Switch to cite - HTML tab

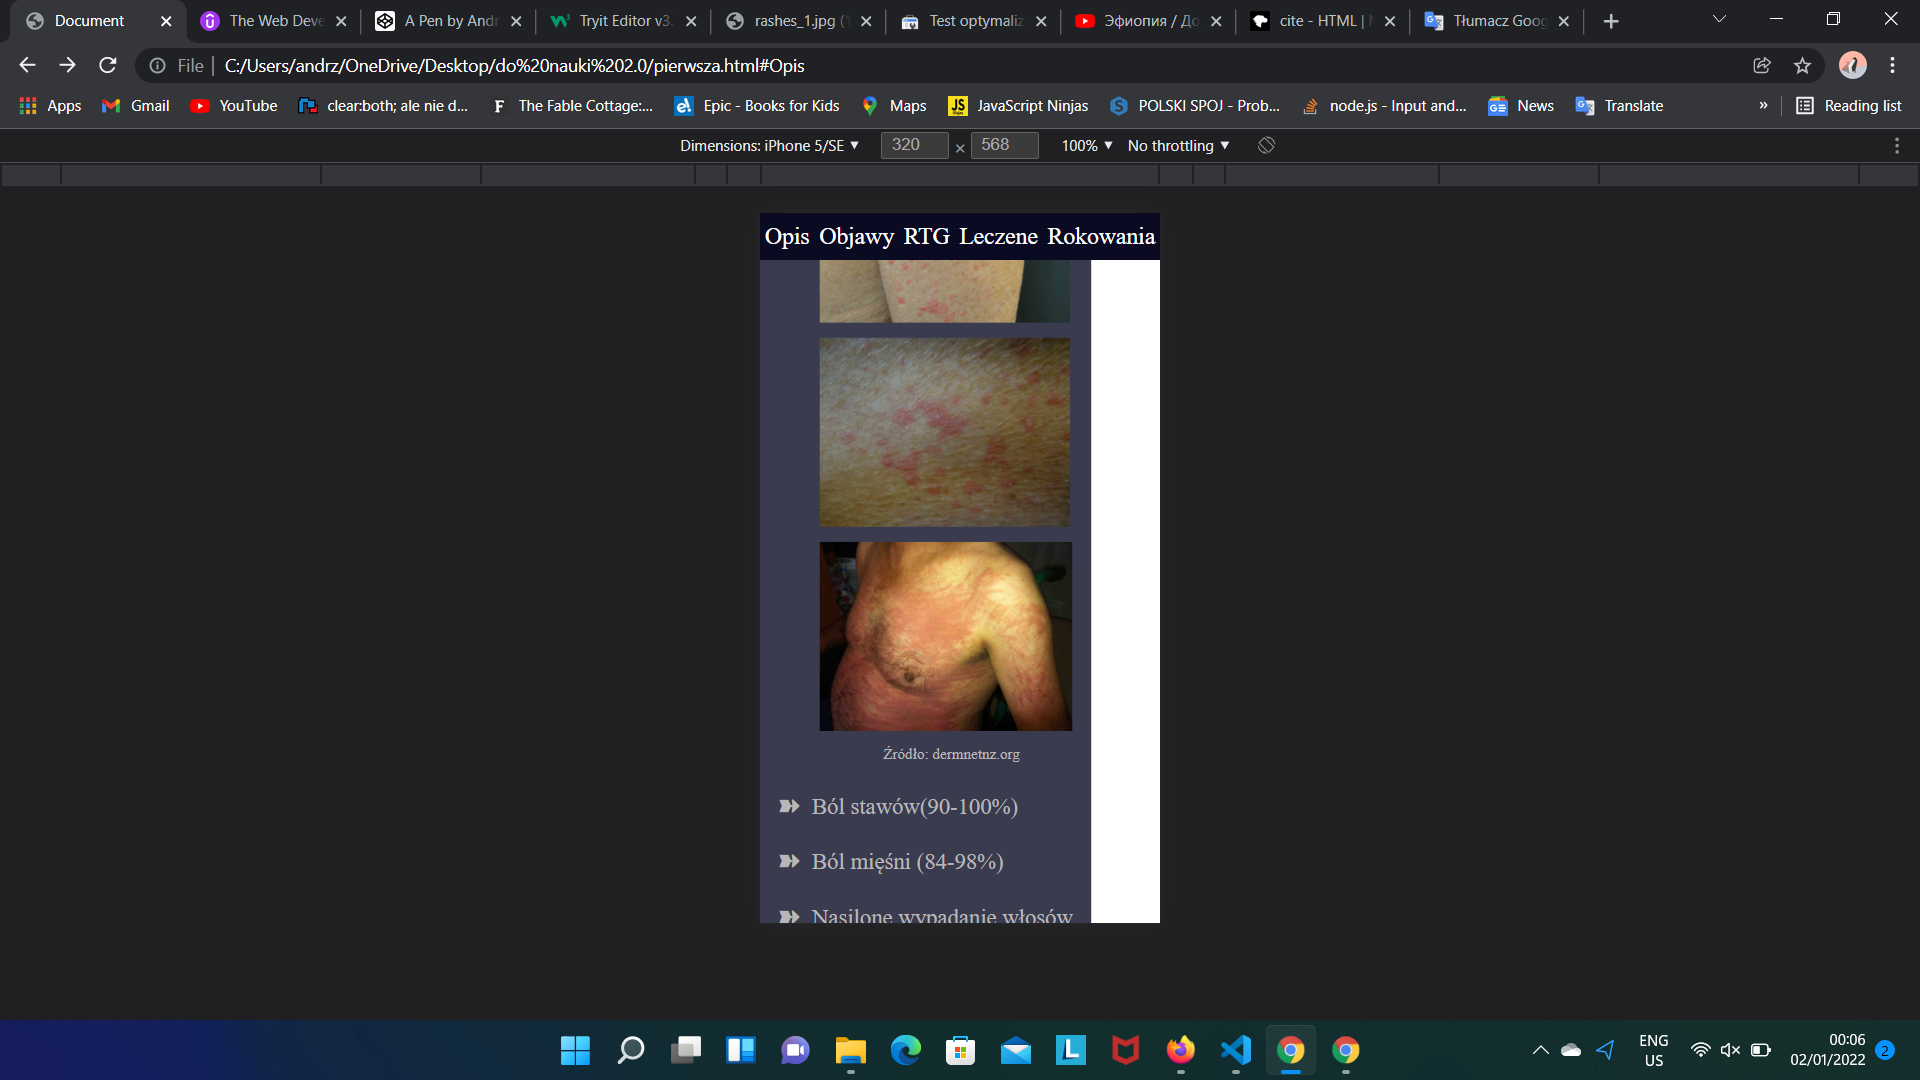pos(1322,21)
